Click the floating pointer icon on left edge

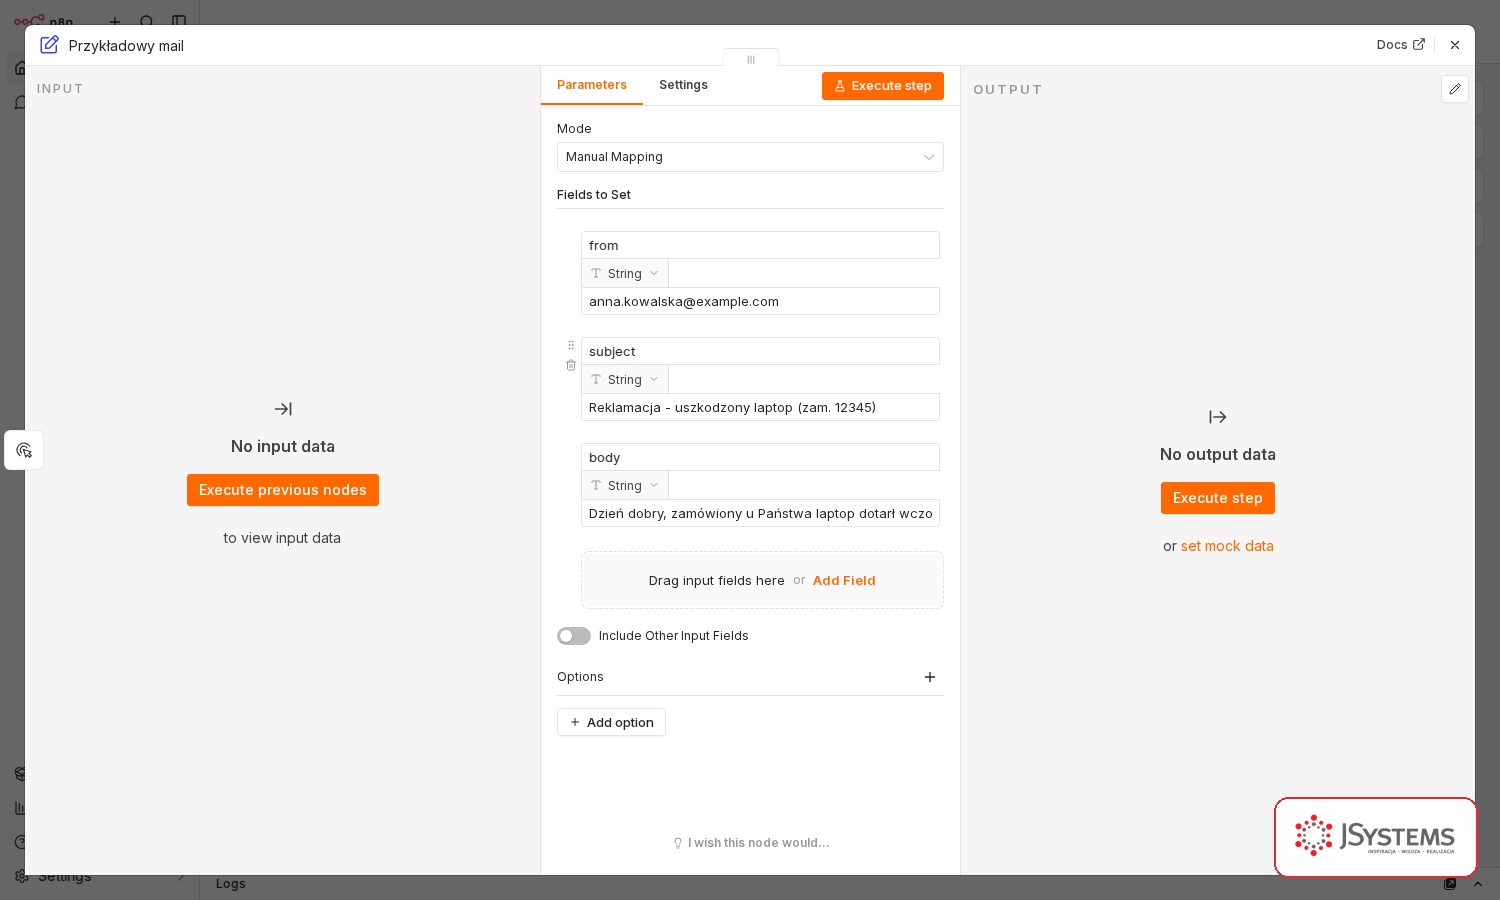pyautogui.click(x=24, y=450)
